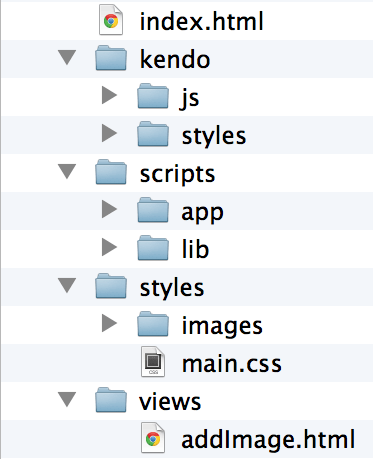Collapse the top-level styles folder

pyautogui.click(x=67, y=286)
